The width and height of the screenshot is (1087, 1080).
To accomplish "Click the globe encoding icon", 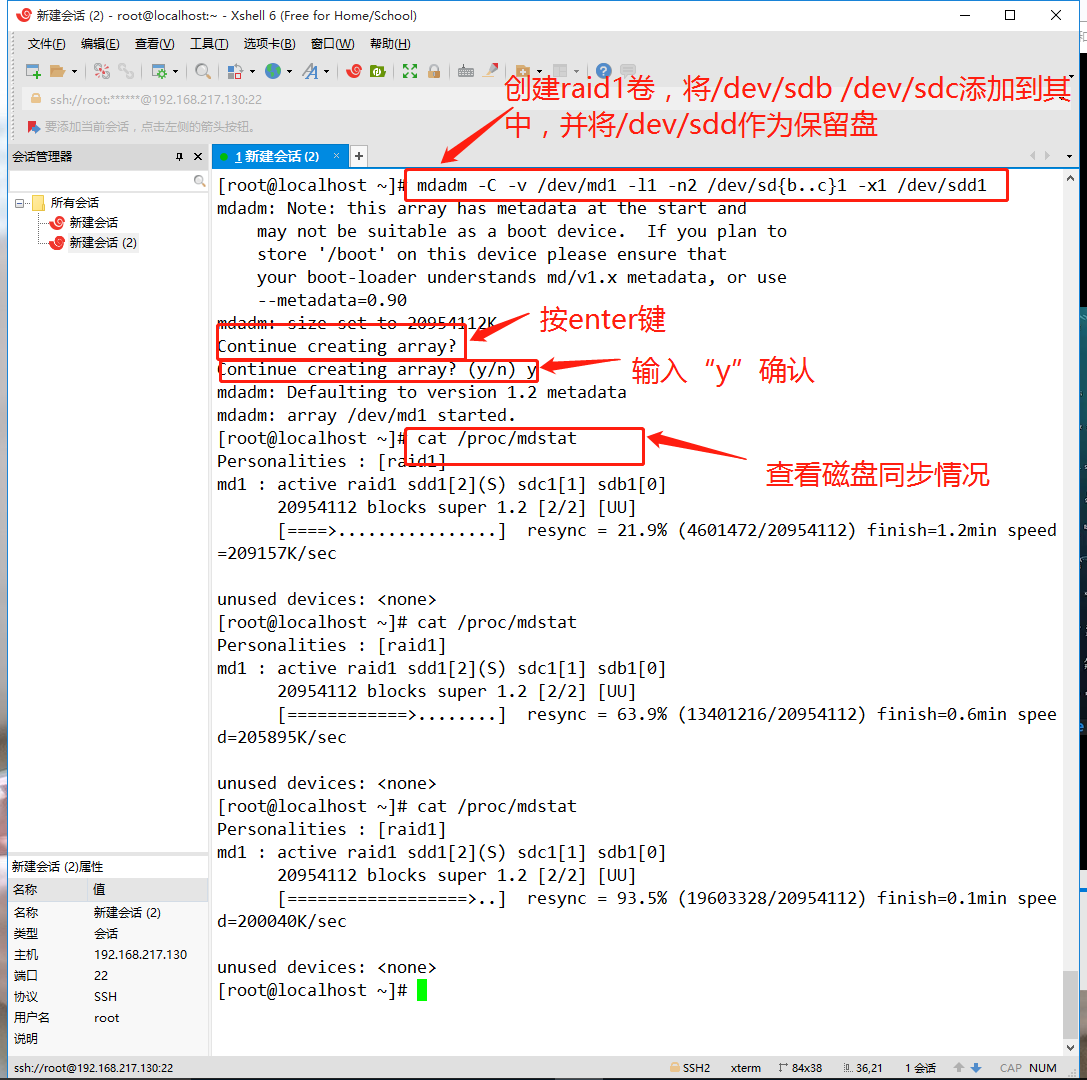I will [273, 71].
